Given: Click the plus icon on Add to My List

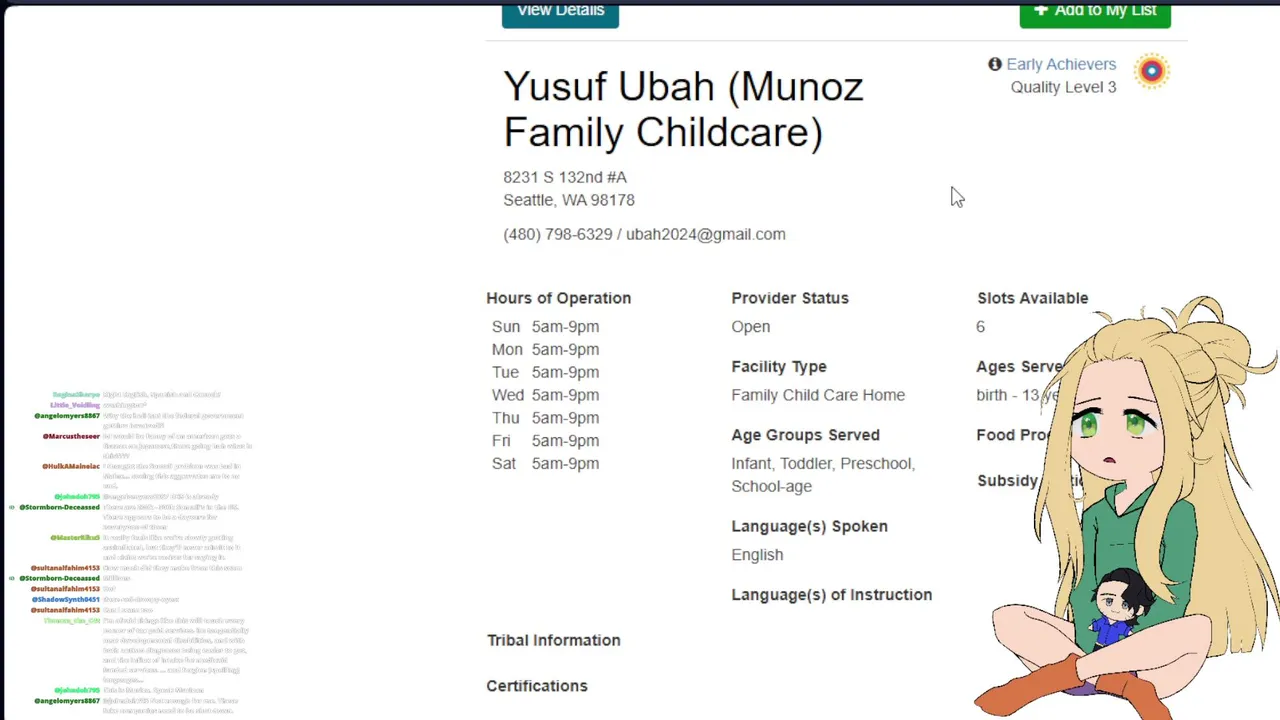Looking at the screenshot, I should coord(1041,10).
